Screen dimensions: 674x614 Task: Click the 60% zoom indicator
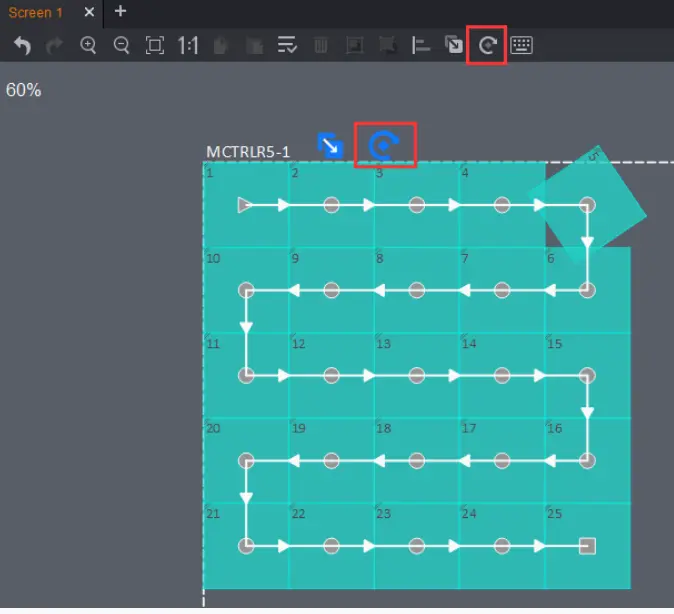tap(24, 90)
